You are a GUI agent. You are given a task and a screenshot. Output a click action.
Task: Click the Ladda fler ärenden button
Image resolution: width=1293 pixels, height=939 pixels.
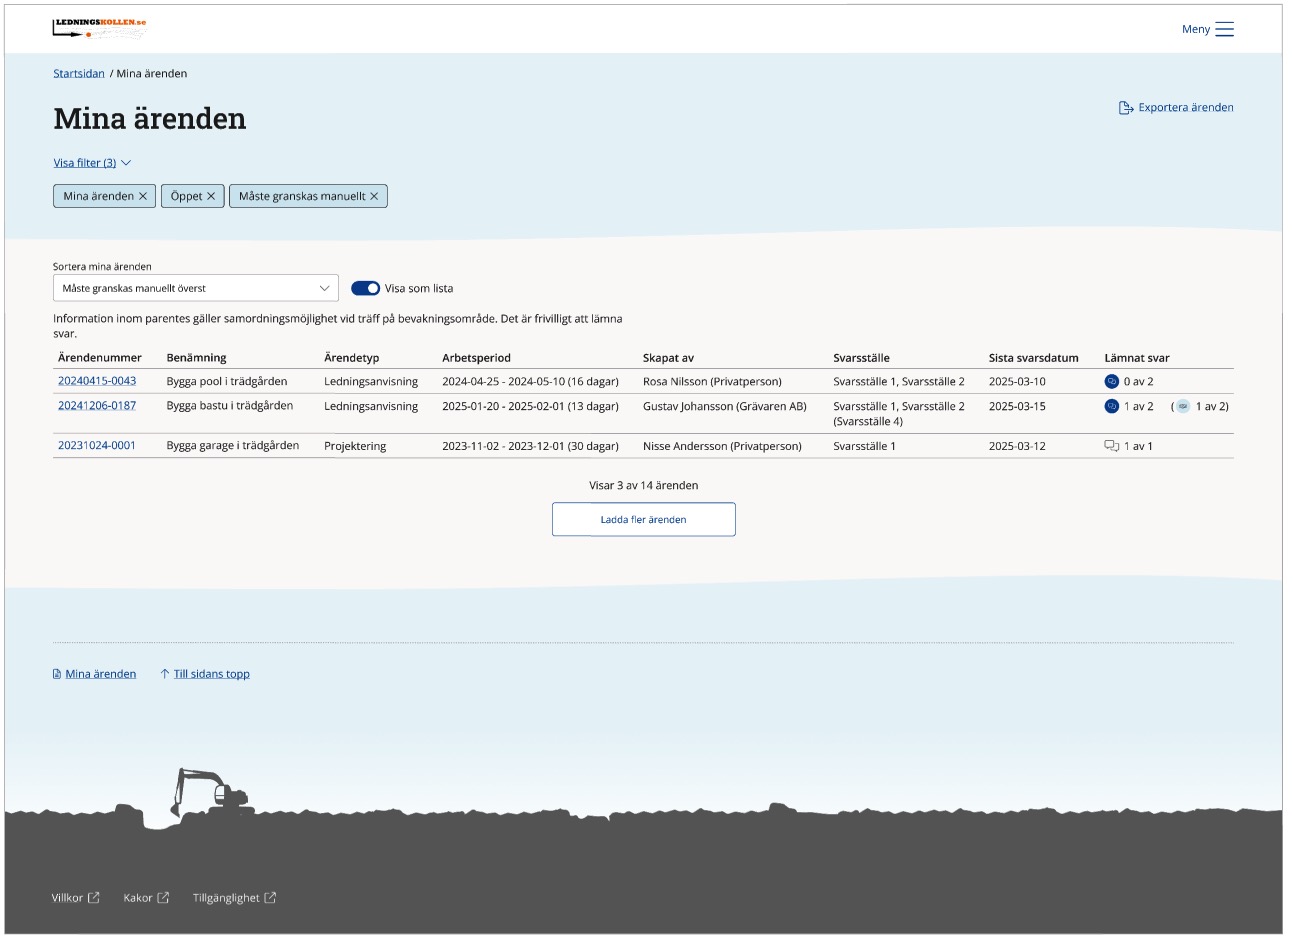point(644,519)
